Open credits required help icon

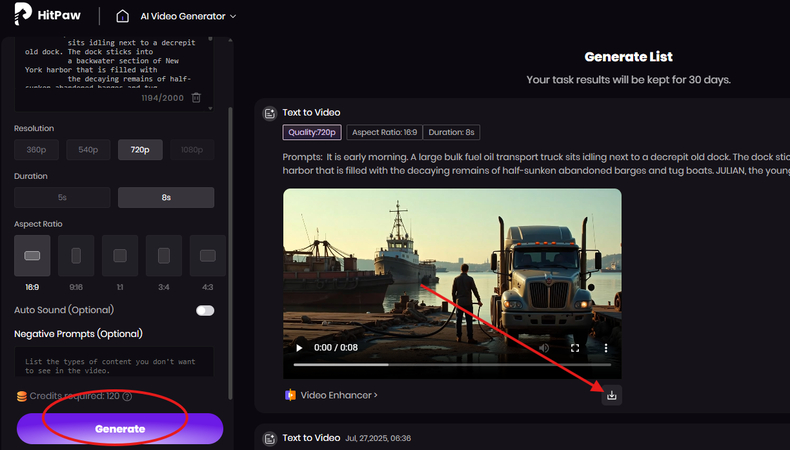click(x=127, y=397)
